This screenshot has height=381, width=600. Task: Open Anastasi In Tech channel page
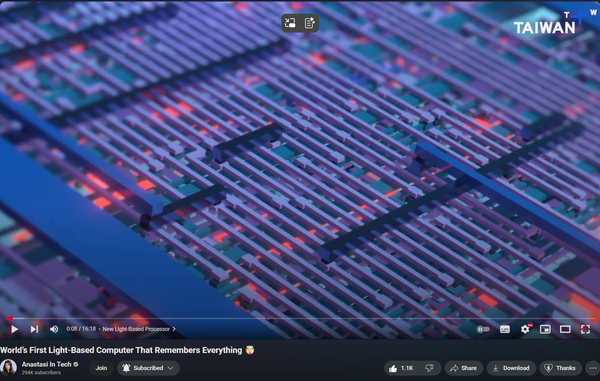point(46,364)
